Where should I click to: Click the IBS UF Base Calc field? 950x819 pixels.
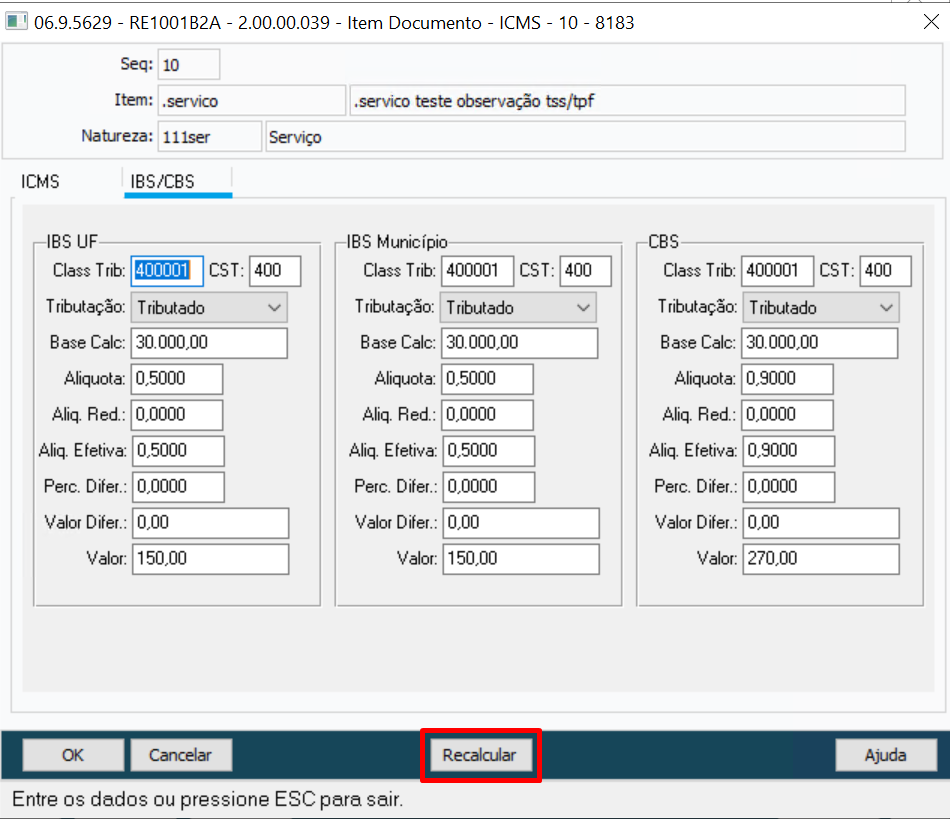coord(209,343)
